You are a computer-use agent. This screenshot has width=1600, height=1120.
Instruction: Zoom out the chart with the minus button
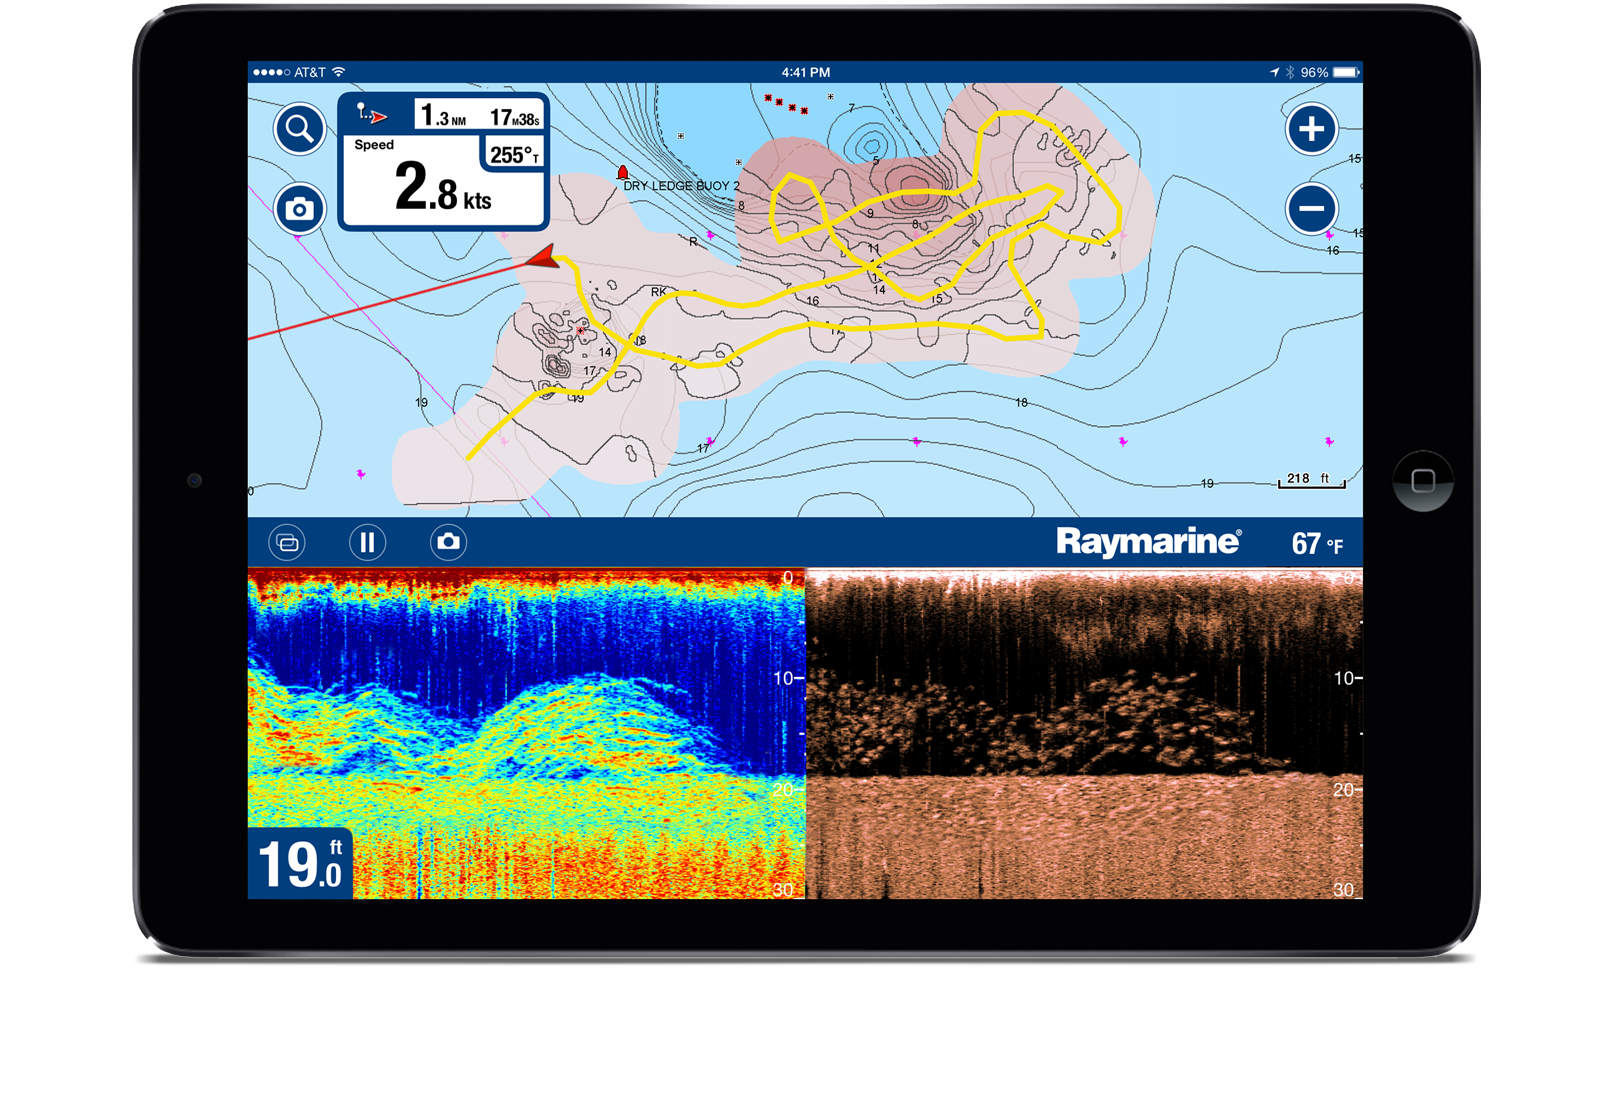(x=1311, y=209)
